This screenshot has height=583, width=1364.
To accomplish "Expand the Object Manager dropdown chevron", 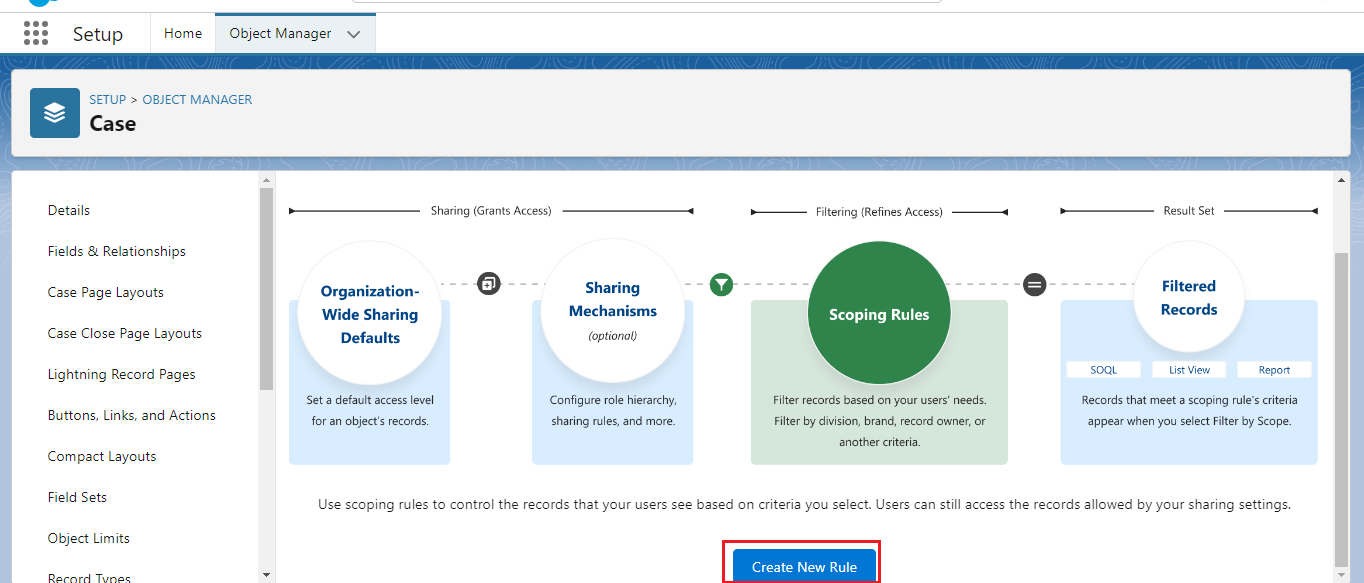I will click(353, 33).
